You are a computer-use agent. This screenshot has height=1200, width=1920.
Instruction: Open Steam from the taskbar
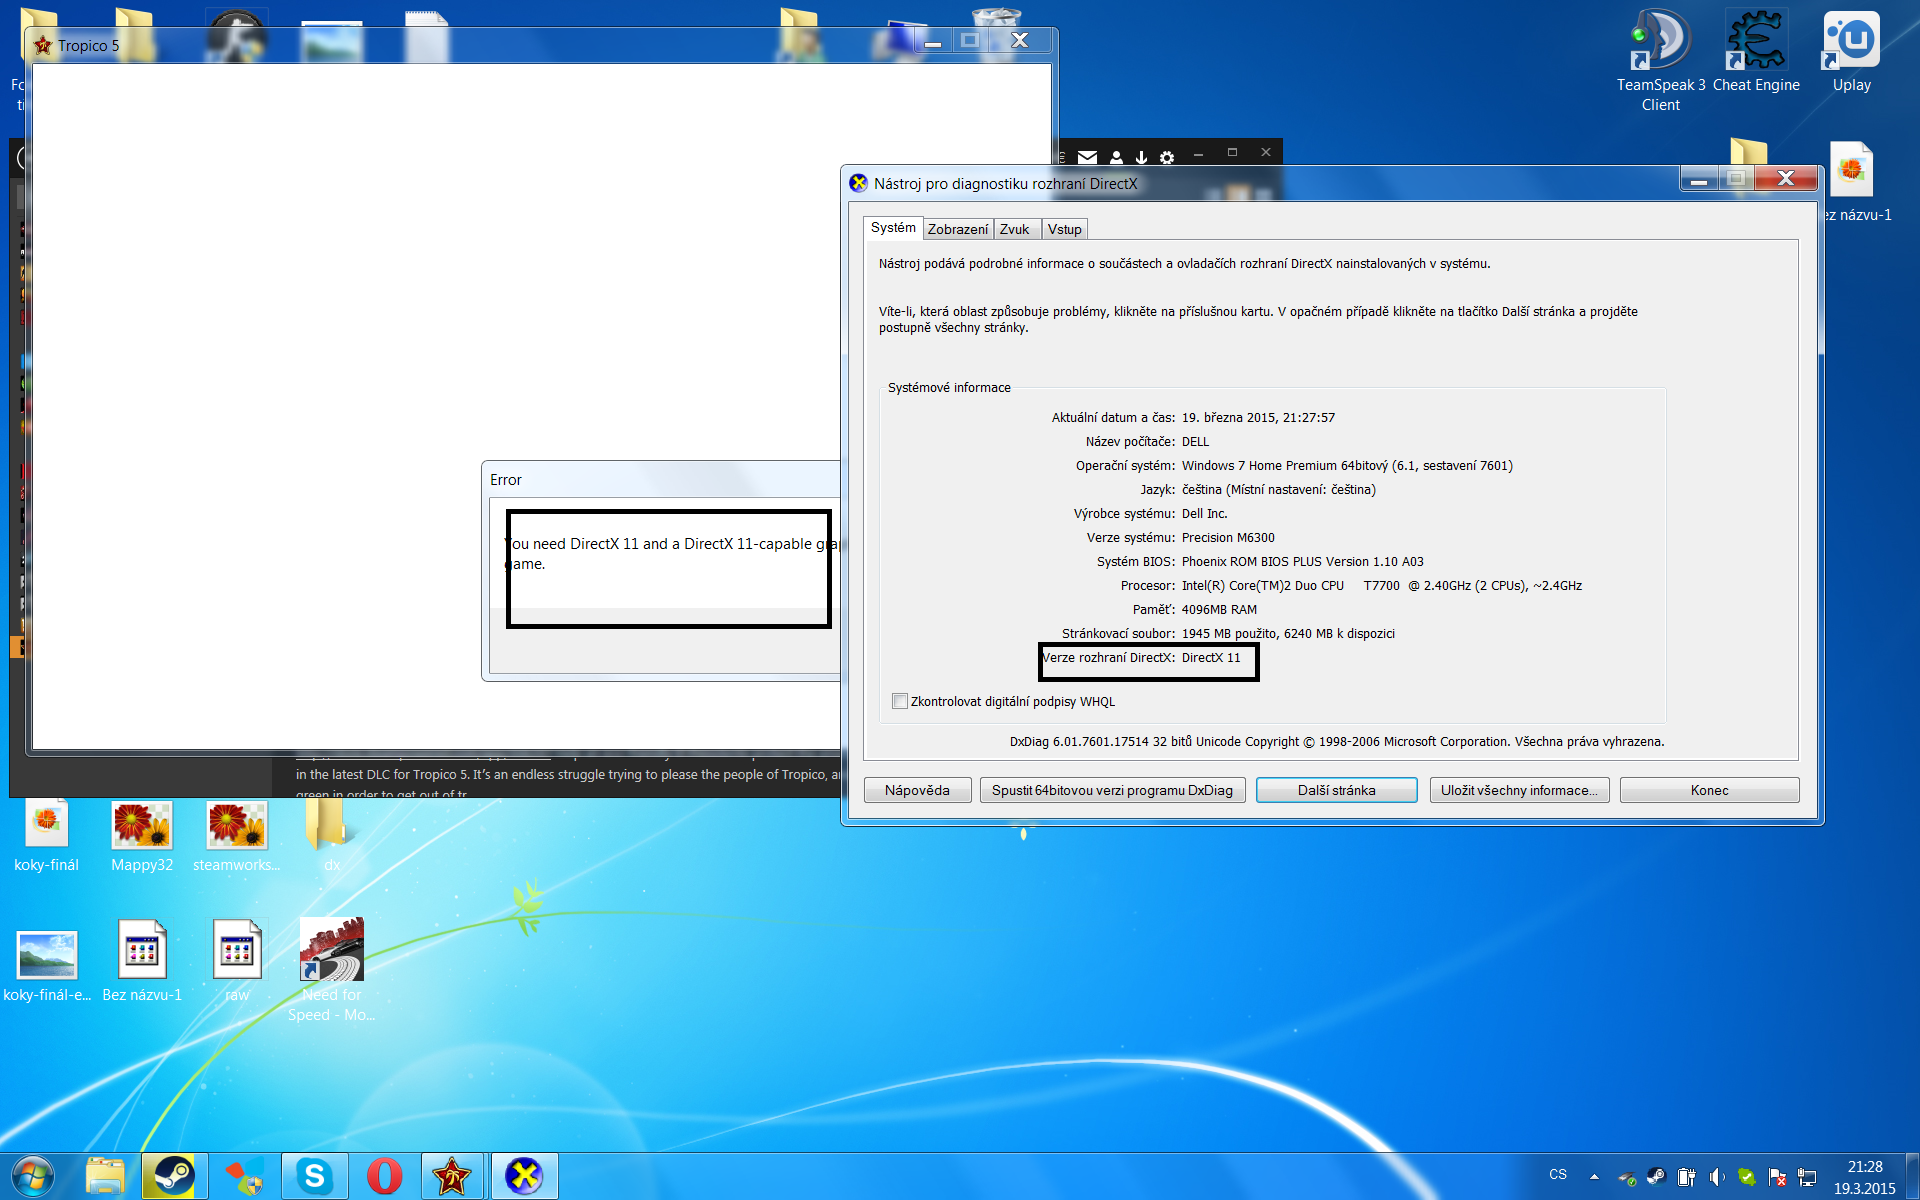[x=174, y=1176]
